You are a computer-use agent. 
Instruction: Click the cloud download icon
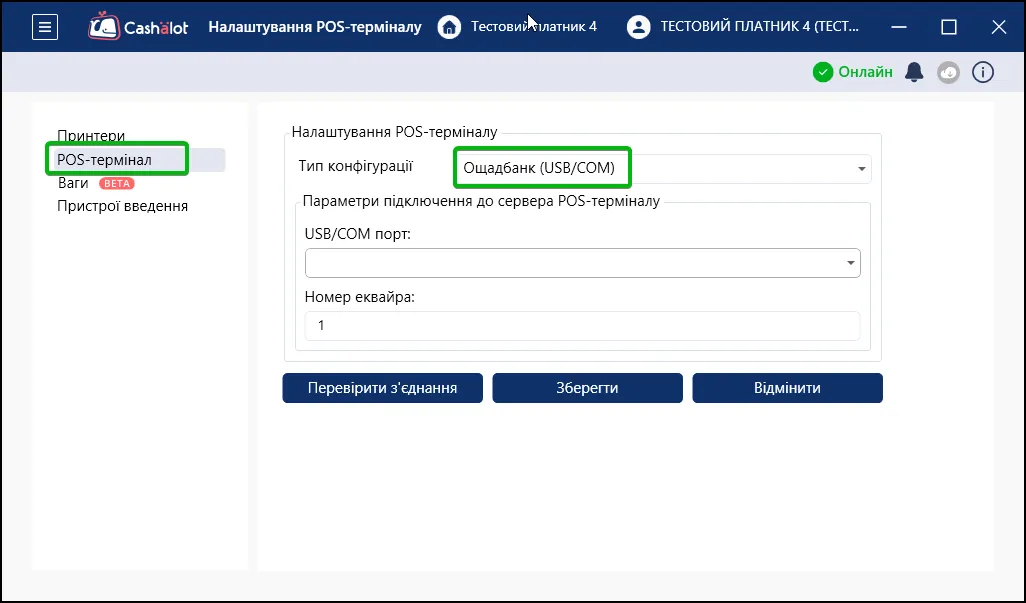point(948,72)
